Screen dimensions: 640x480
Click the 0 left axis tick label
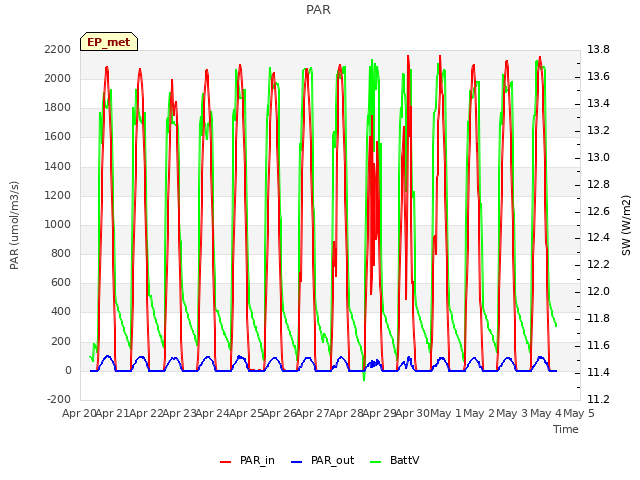[x=68, y=371]
